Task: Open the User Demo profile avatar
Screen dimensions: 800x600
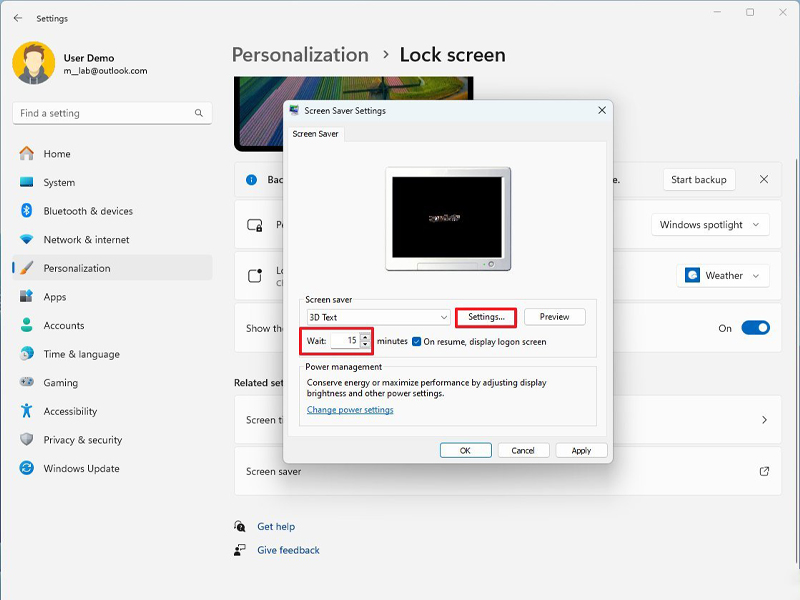Action: [x=34, y=63]
